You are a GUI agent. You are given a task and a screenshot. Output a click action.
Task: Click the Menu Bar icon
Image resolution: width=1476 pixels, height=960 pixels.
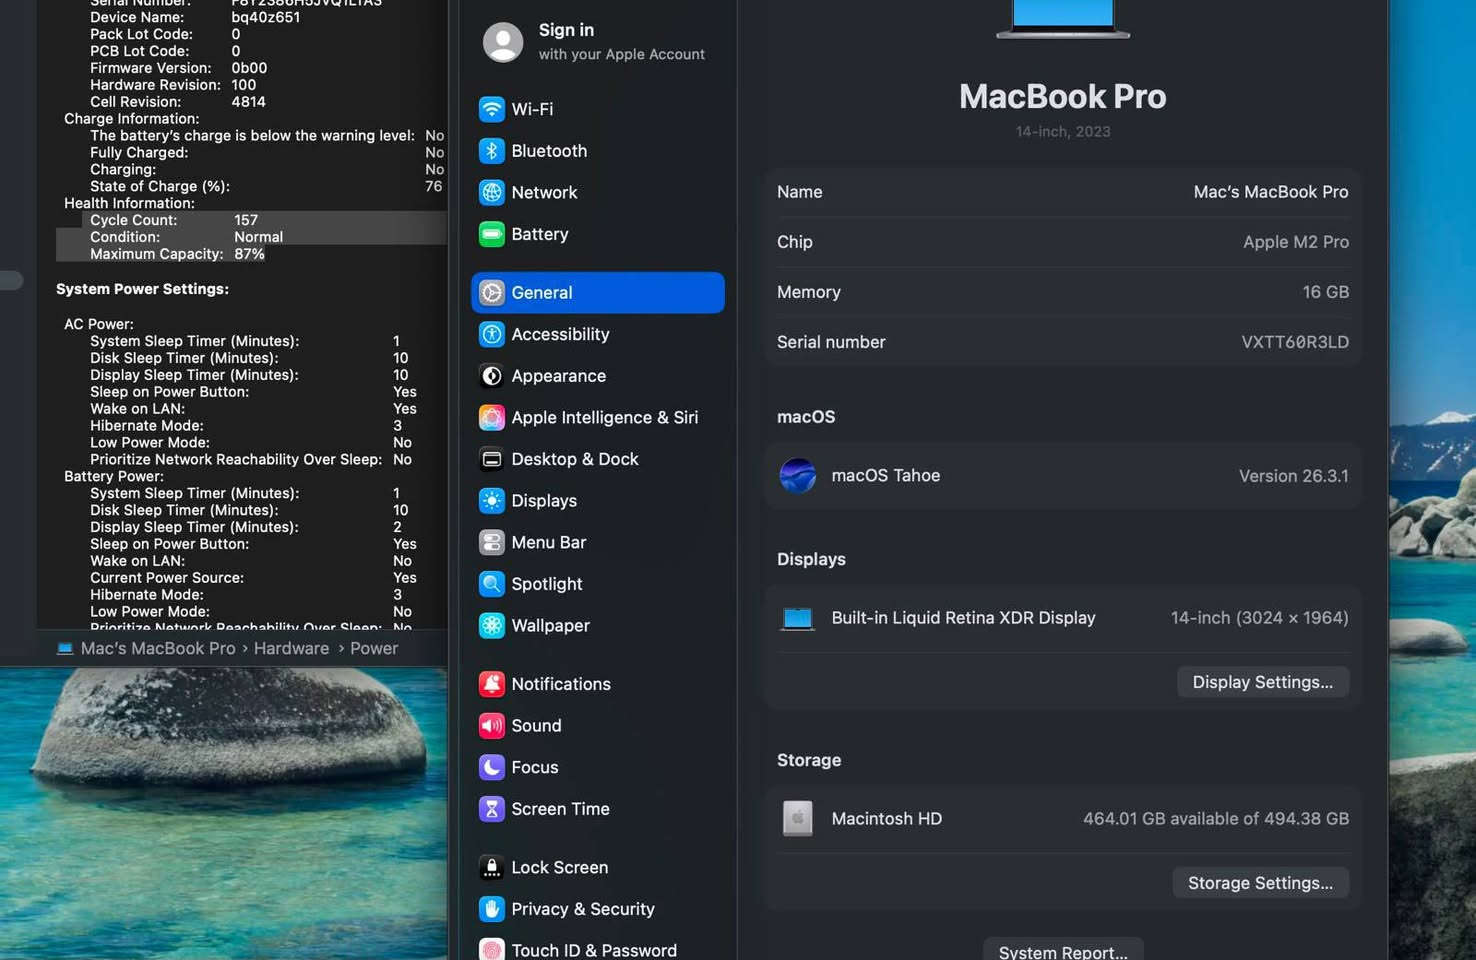[x=491, y=542]
